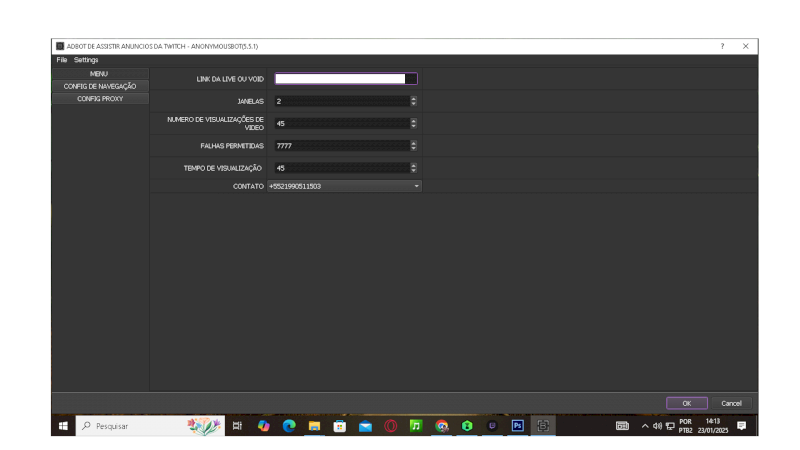
Task: Open Google Chrome from the taskbar
Action: coord(442,426)
